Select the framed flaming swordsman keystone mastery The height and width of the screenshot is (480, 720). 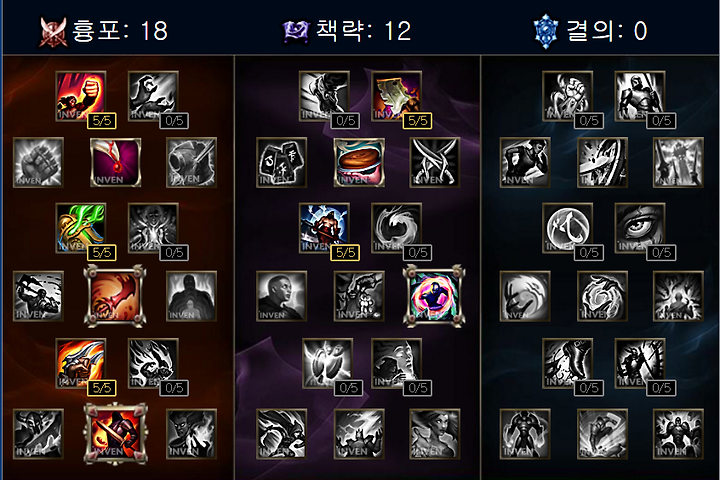tap(115, 433)
